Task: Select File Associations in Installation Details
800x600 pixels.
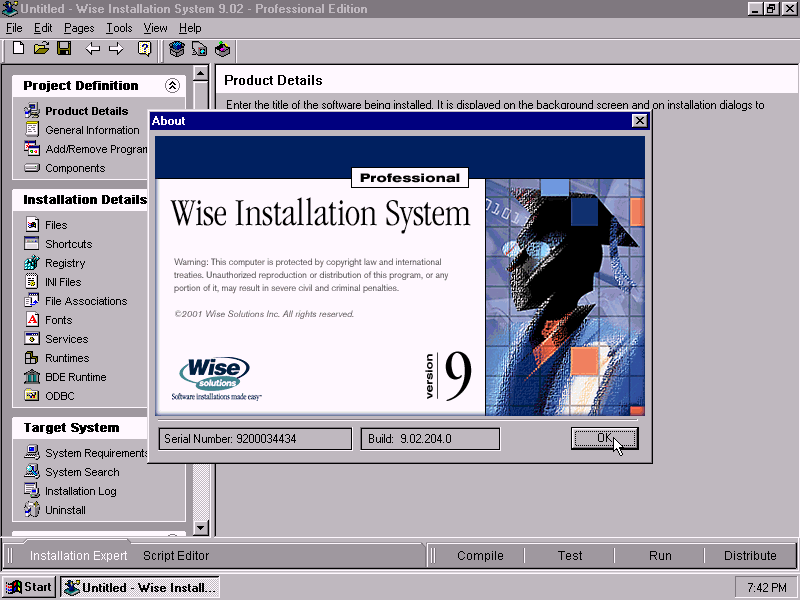Action: 86,301
